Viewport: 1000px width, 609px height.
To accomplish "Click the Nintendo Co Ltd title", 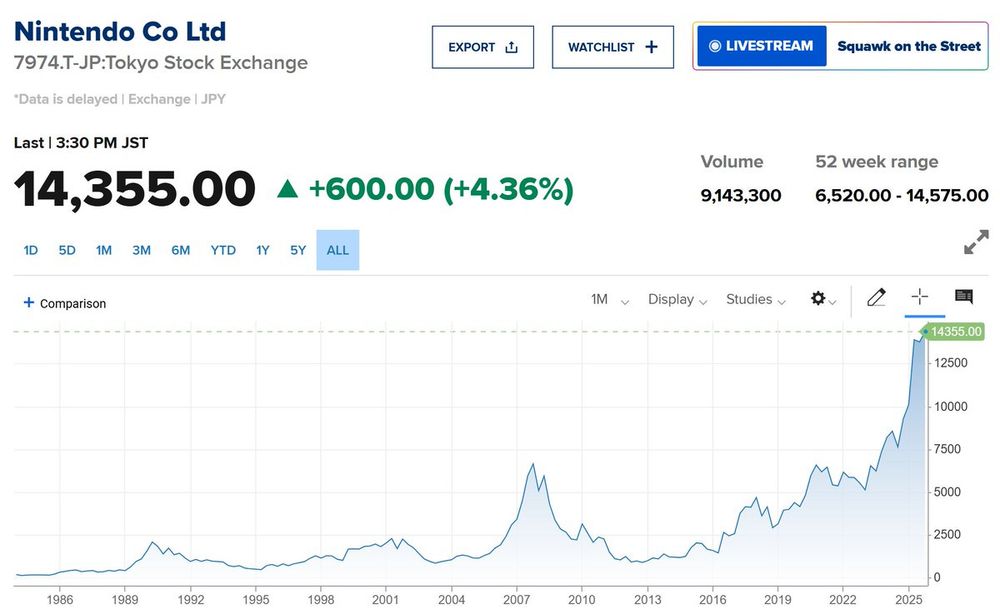I will pos(120,31).
